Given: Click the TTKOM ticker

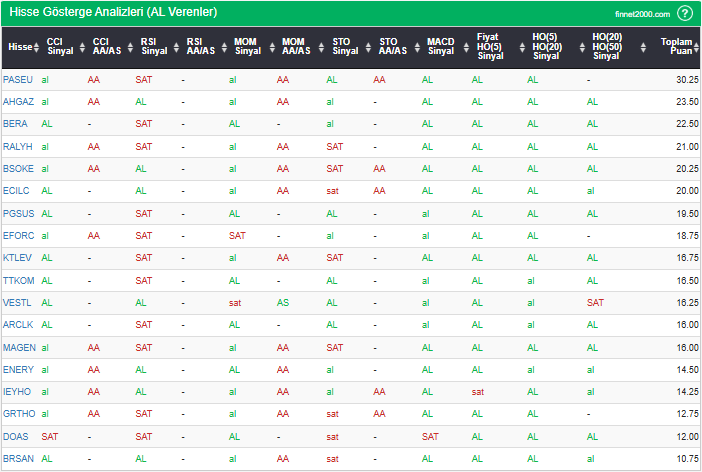Looking at the screenshot, I should pyautogui.click(x=18, y=281).
